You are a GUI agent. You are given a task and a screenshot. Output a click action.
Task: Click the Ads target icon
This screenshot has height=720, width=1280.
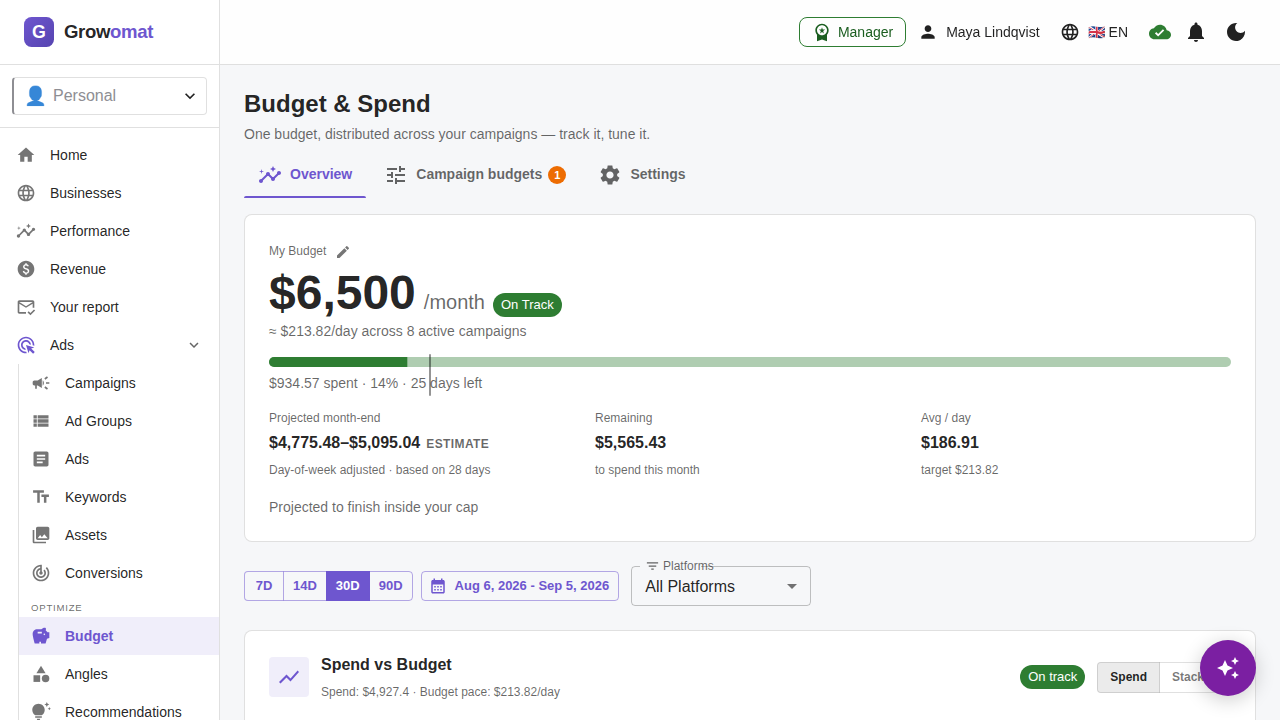click(26, 345)
